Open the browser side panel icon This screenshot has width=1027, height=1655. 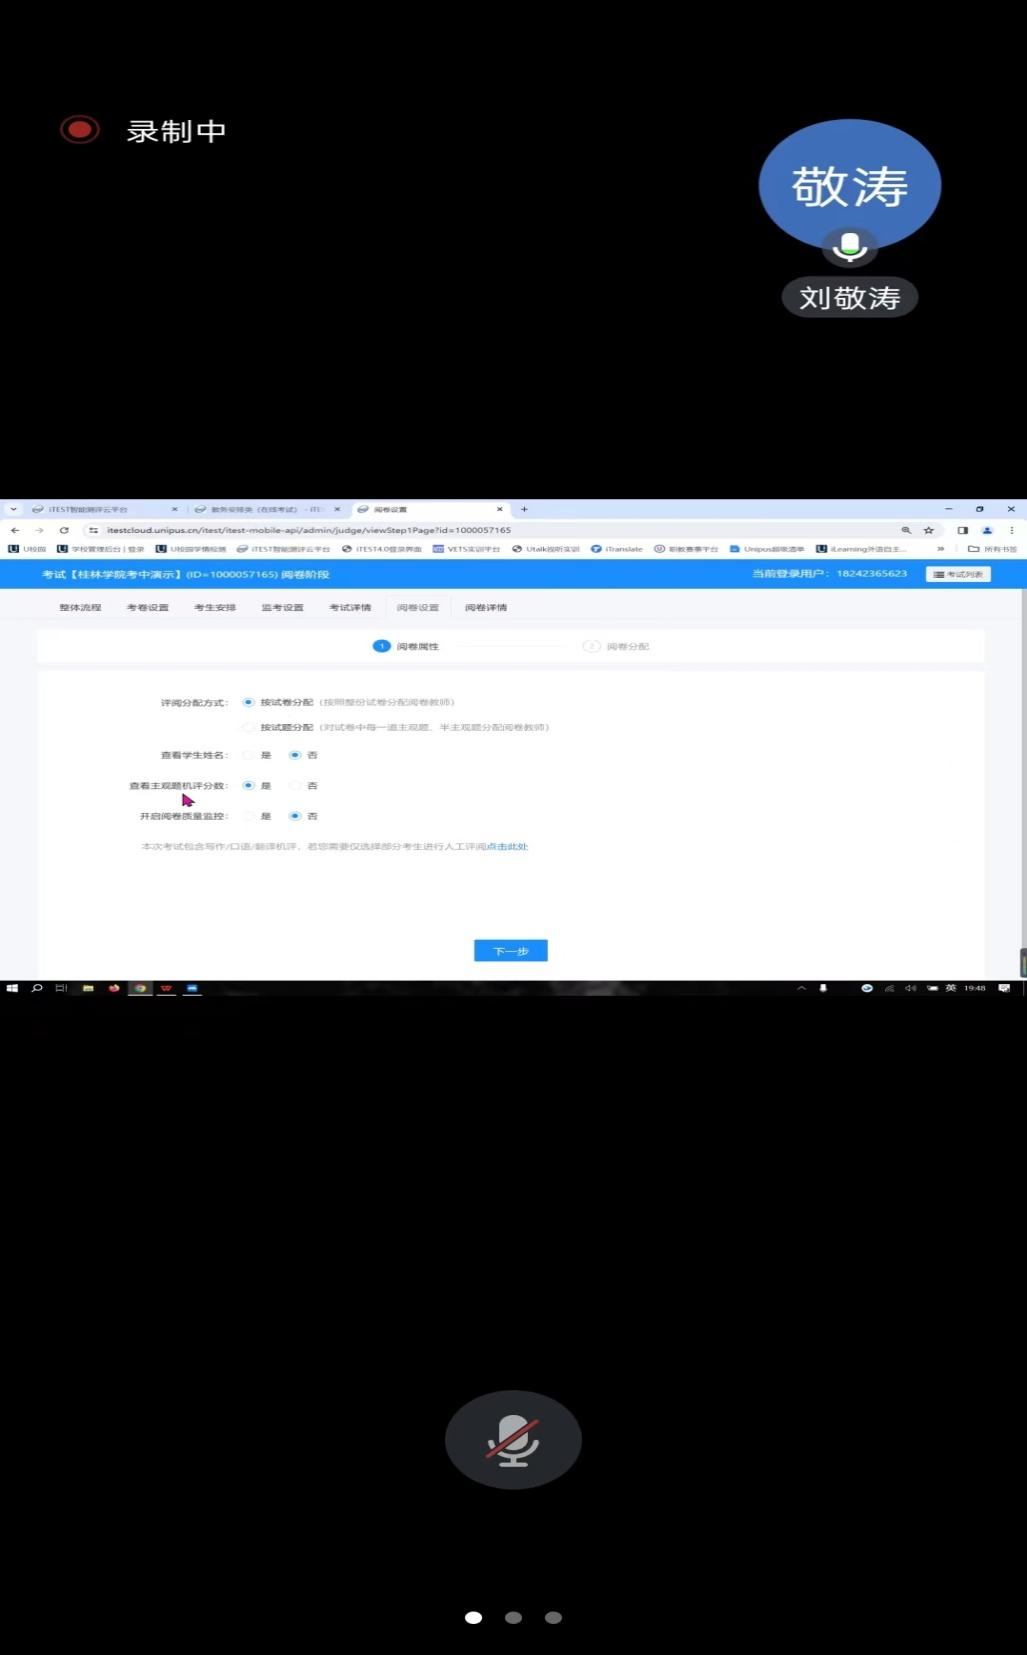[x=962, y=530]
